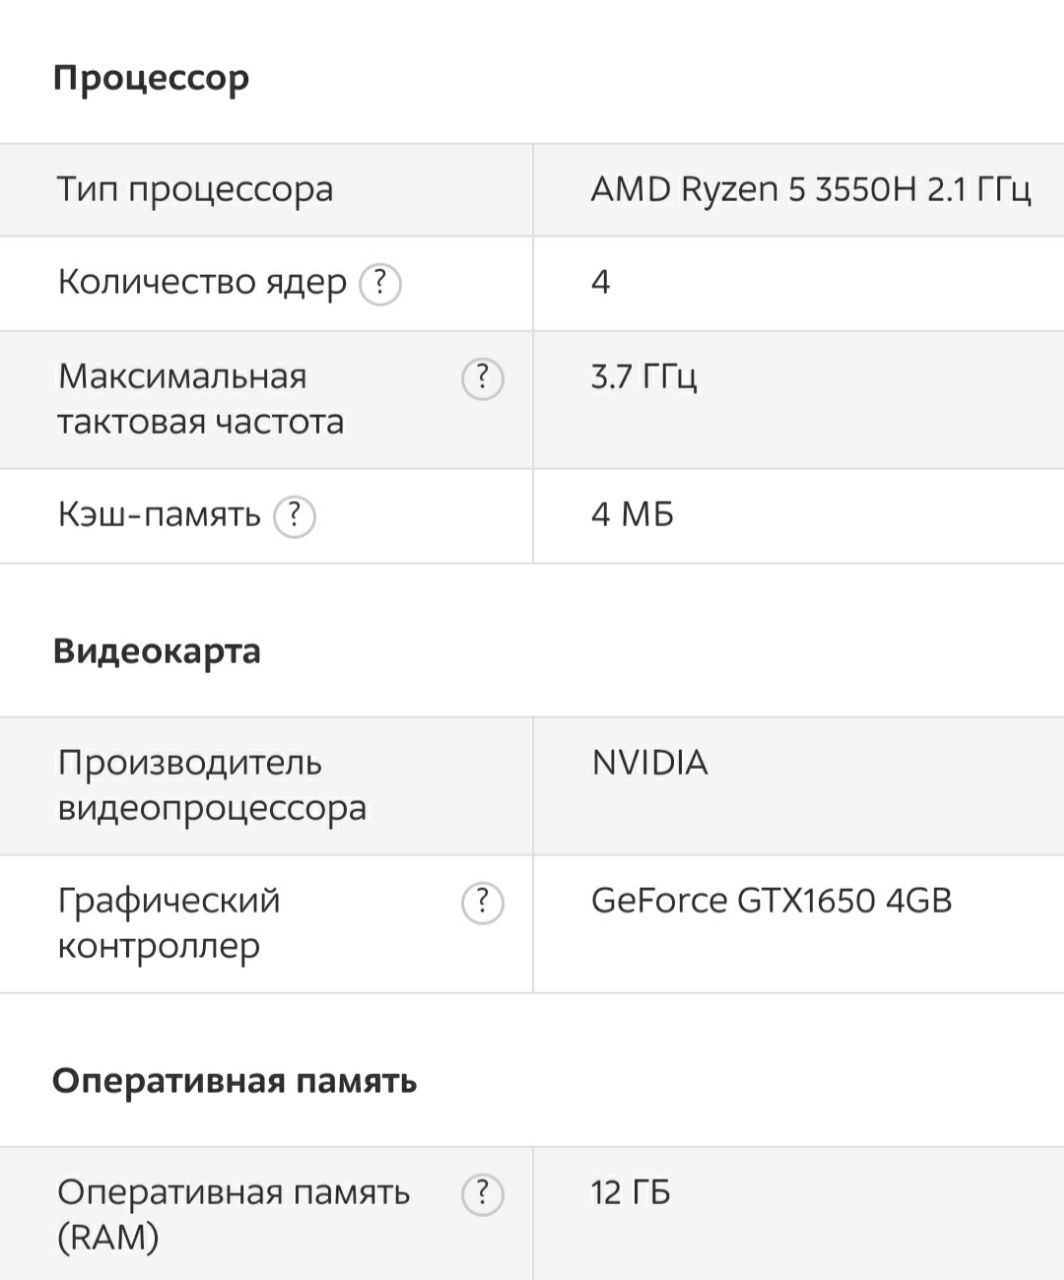
Task: Open help icon next to Количество ядер
Action: tap(380, 285)
